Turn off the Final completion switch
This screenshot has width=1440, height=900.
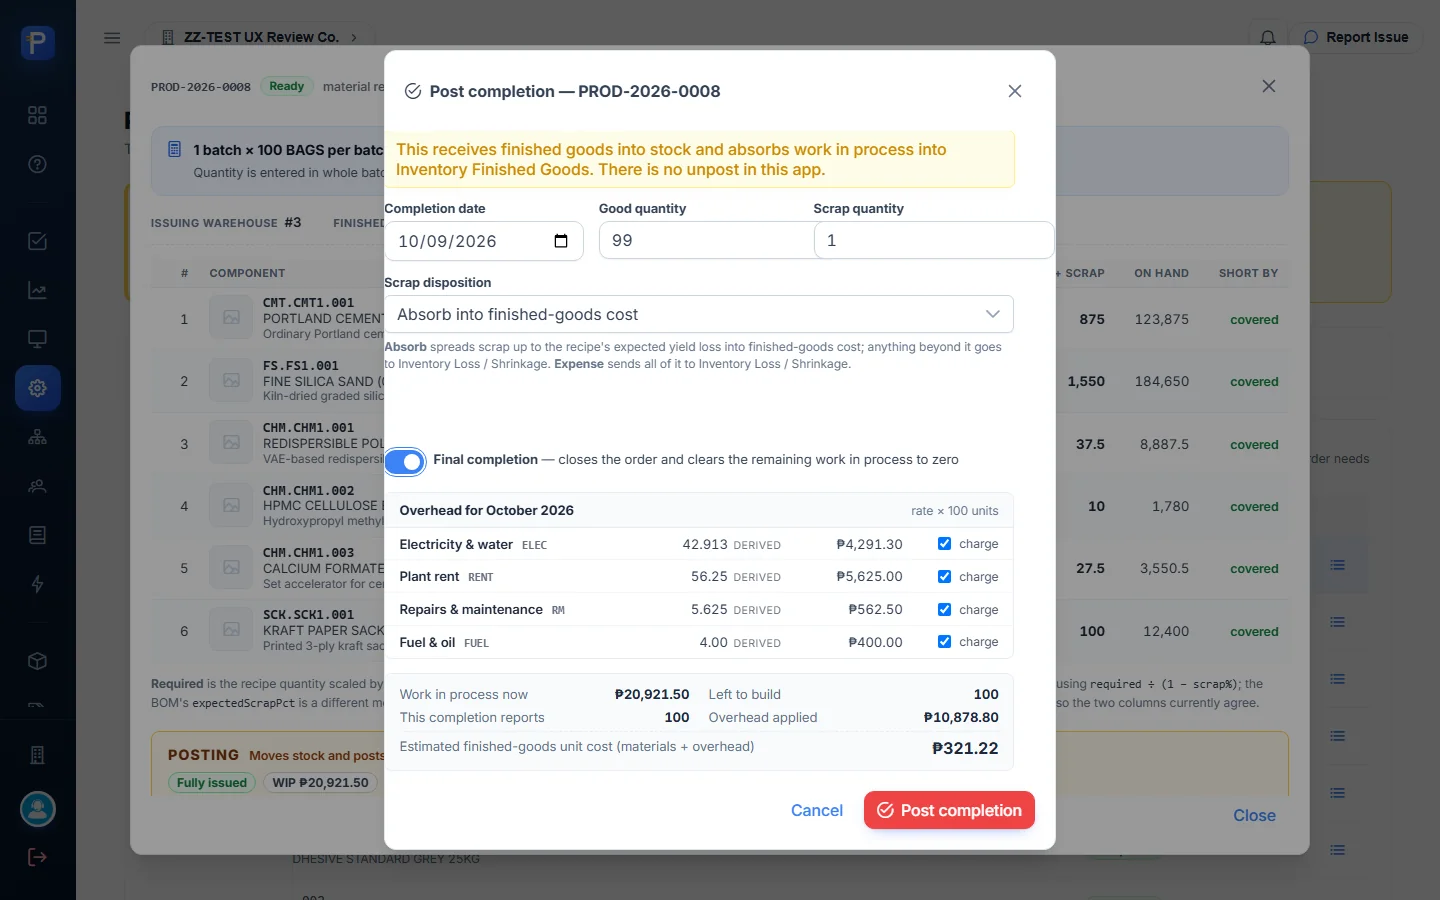point(405,461)
